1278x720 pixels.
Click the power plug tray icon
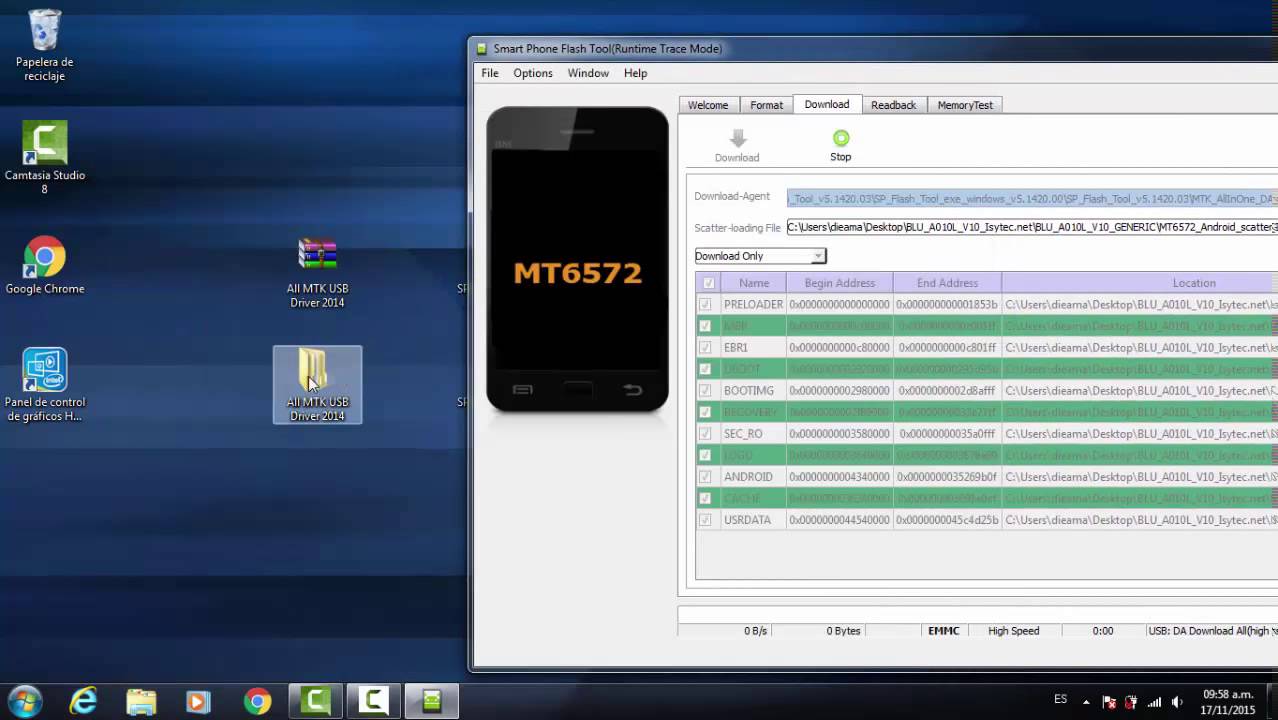click(x=1132, y=702)
